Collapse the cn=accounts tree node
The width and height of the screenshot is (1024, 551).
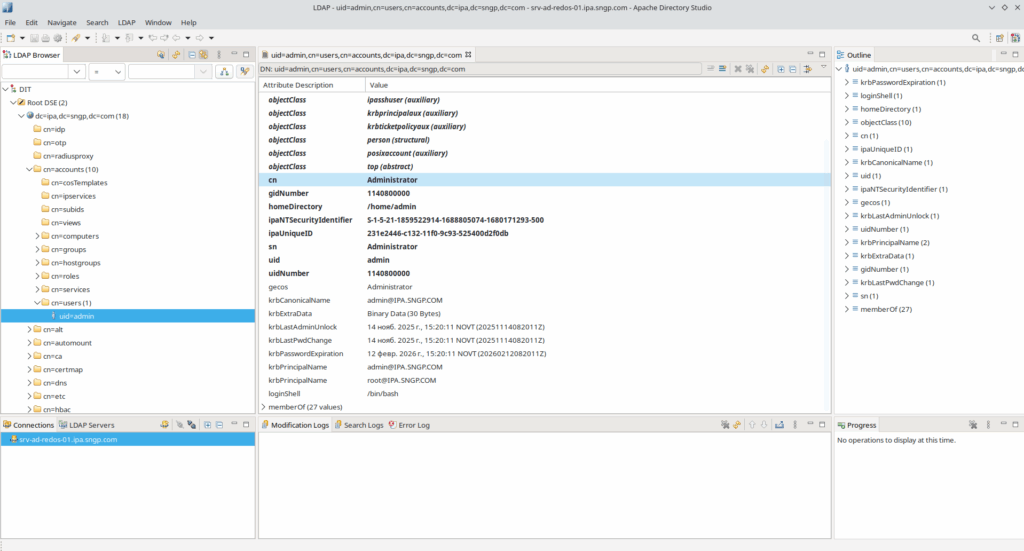click(x=29, y=169)
